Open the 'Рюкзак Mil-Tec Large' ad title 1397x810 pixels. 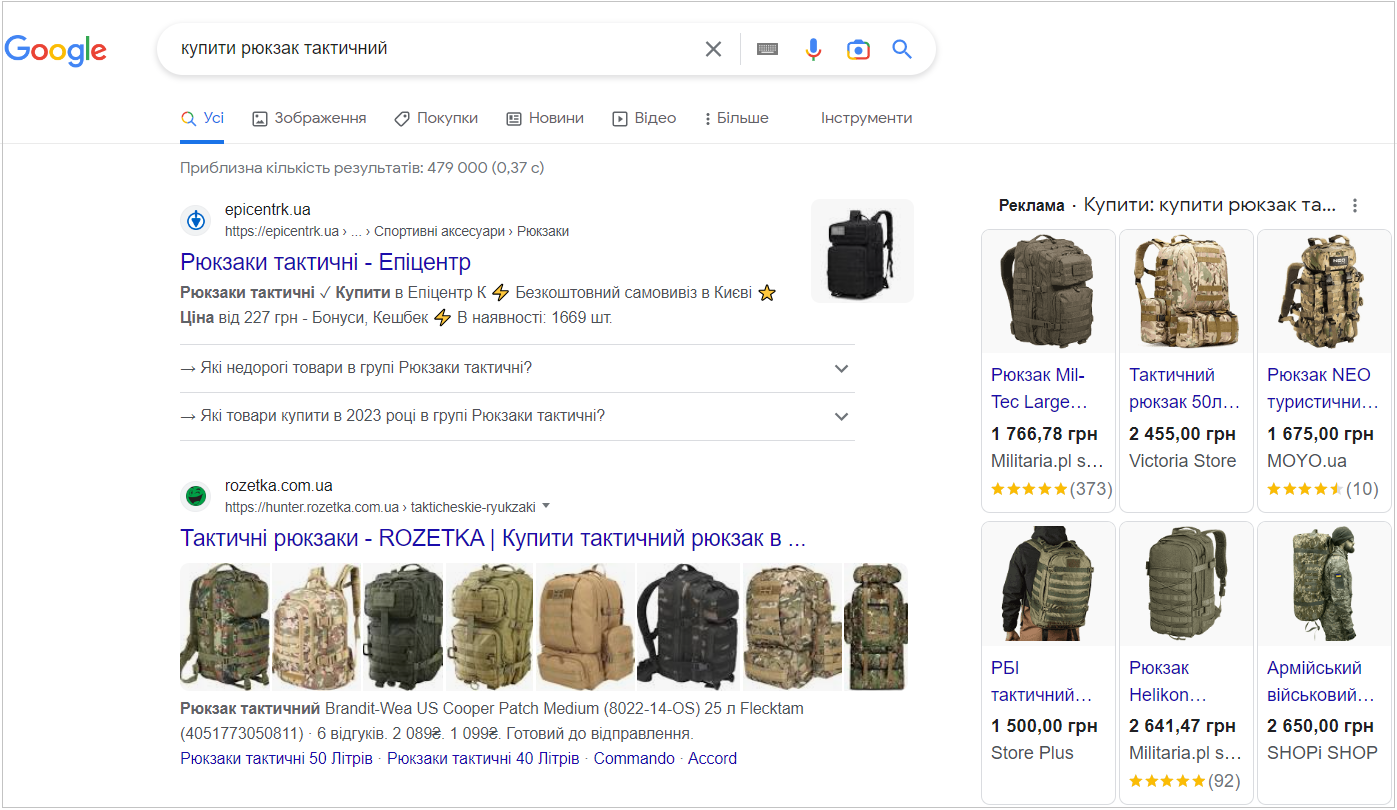coord(1041,389)
